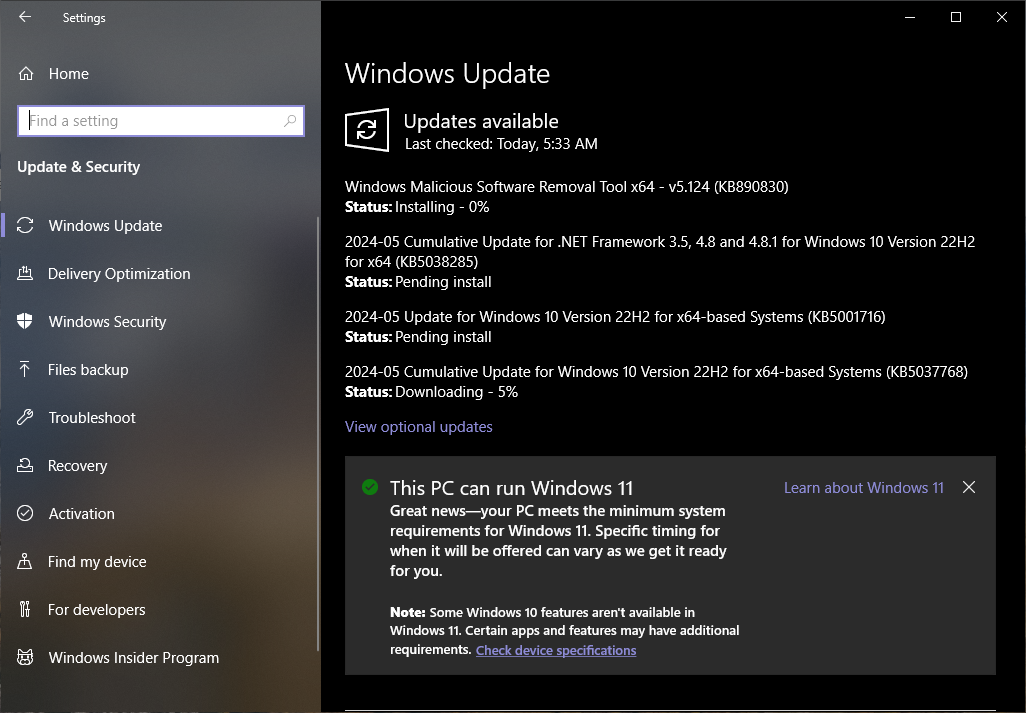Open the Windows Update section
Image resolution: width=1026 pixels, height=713 pixels.
click(160, 226)
